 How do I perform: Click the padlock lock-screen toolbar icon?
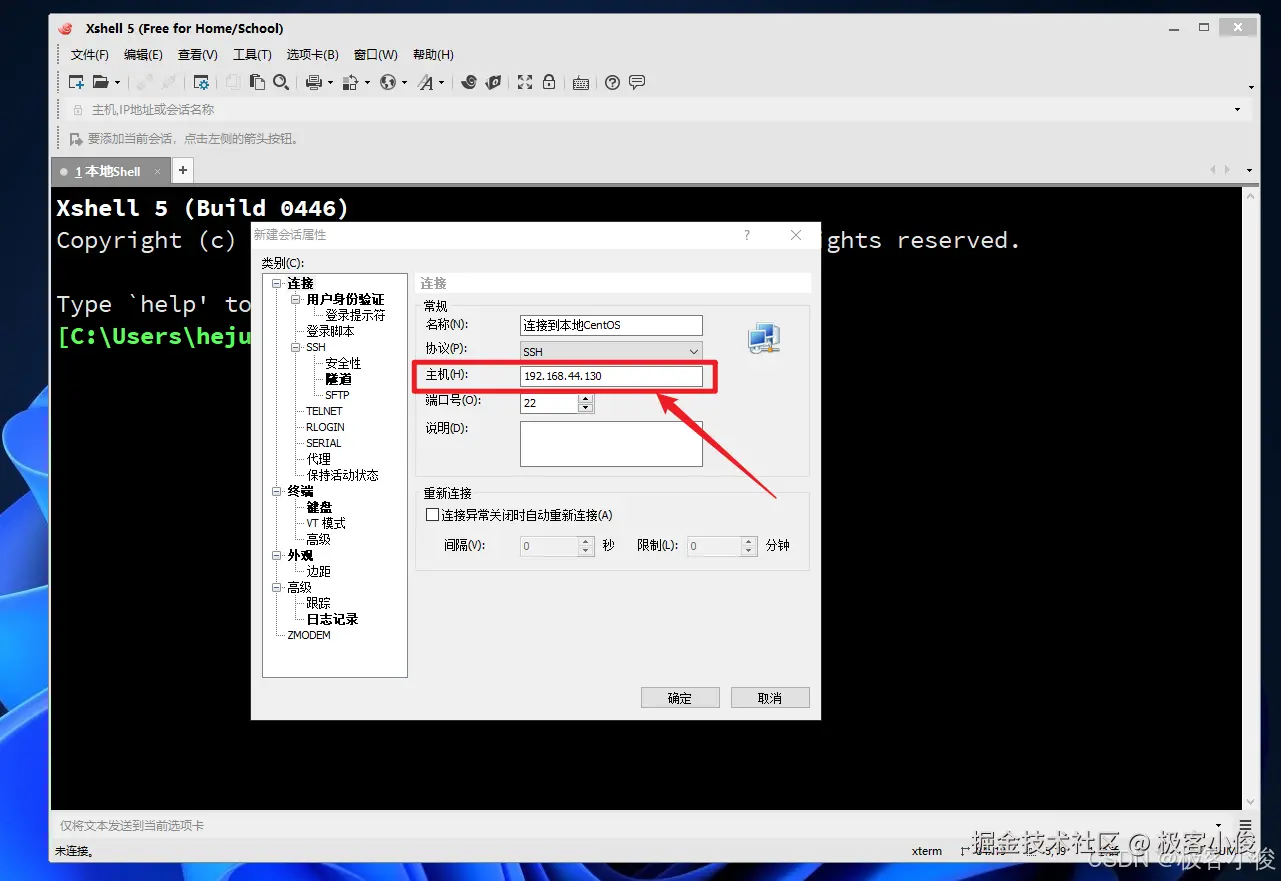pos(549,83)
